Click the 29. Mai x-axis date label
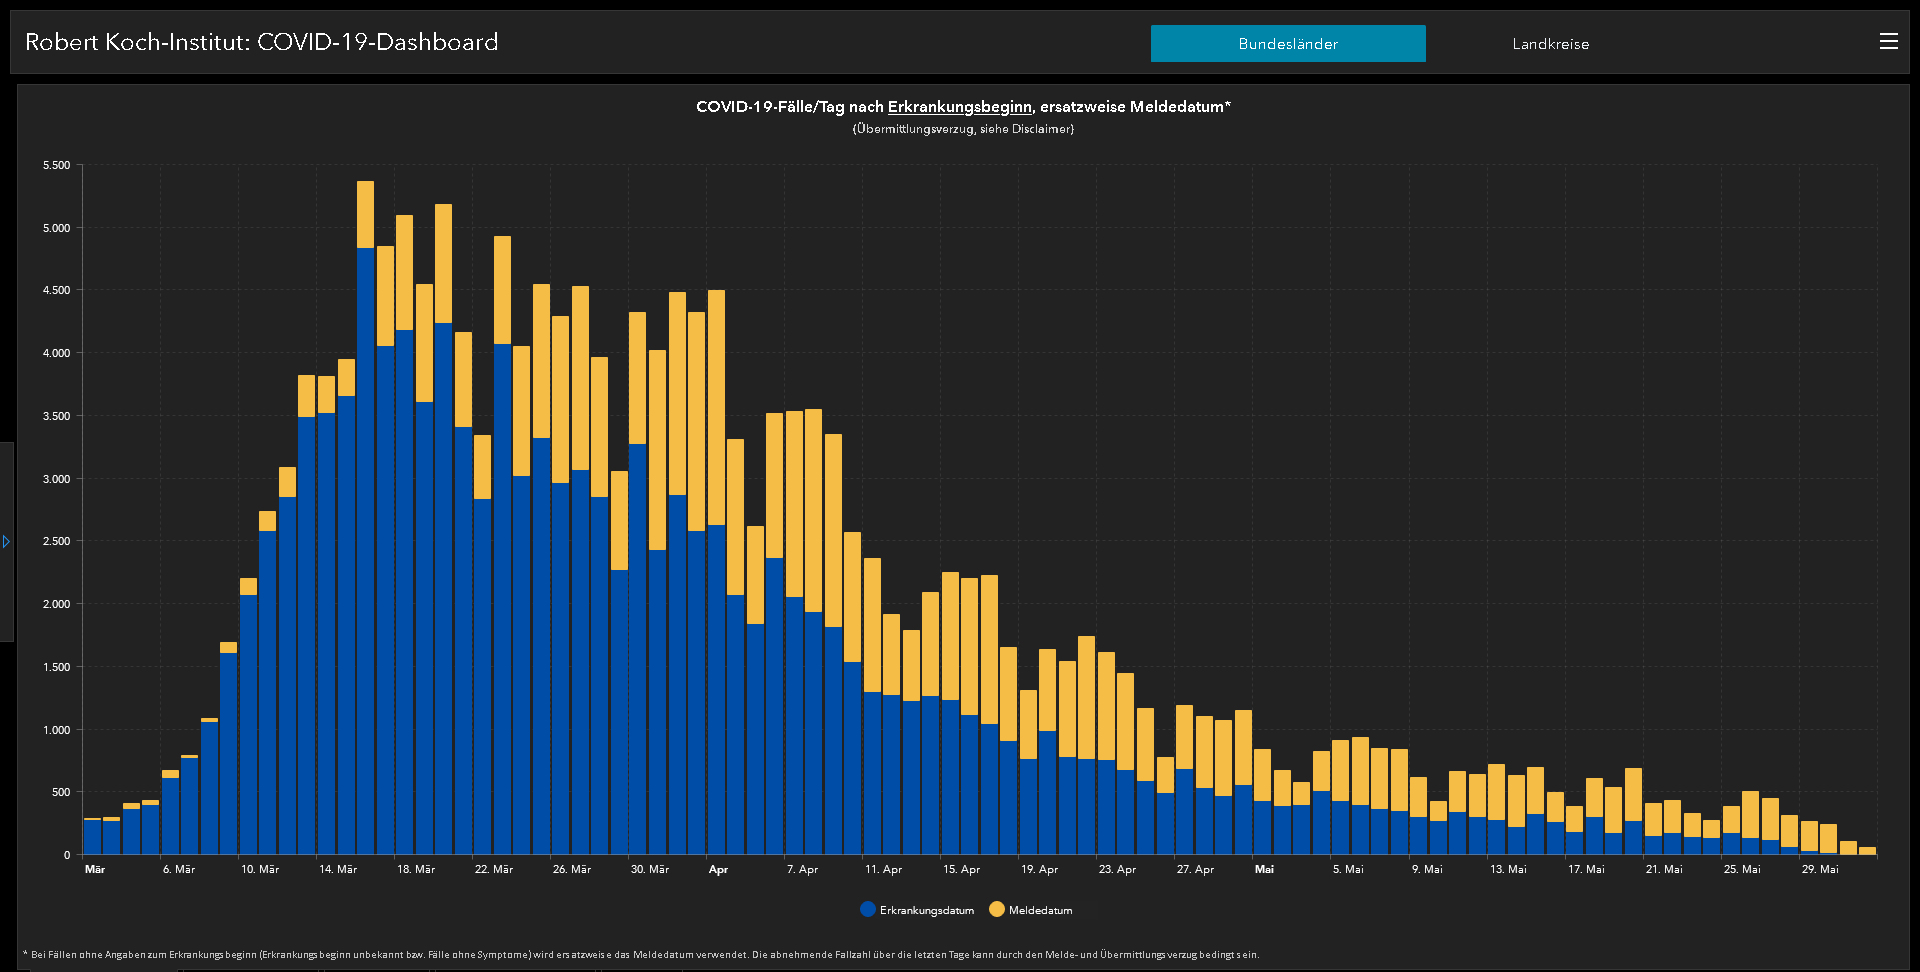Viewport: 1920px width, 972px height. (x=1820, y=869)
